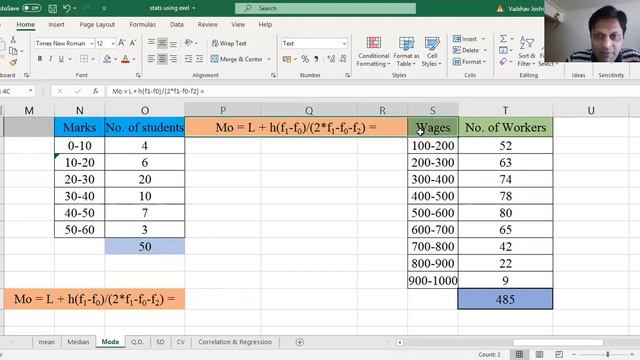640x360 pixels.
Task: Click the Undo arrow icon
Action: click(x=67, y=8)
